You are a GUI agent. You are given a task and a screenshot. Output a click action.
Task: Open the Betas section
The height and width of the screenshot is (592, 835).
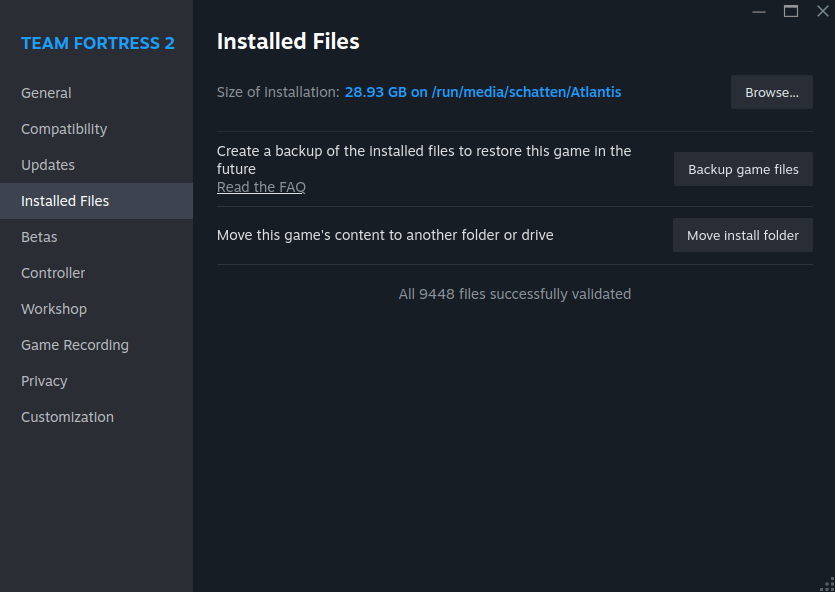pos(39,237)
